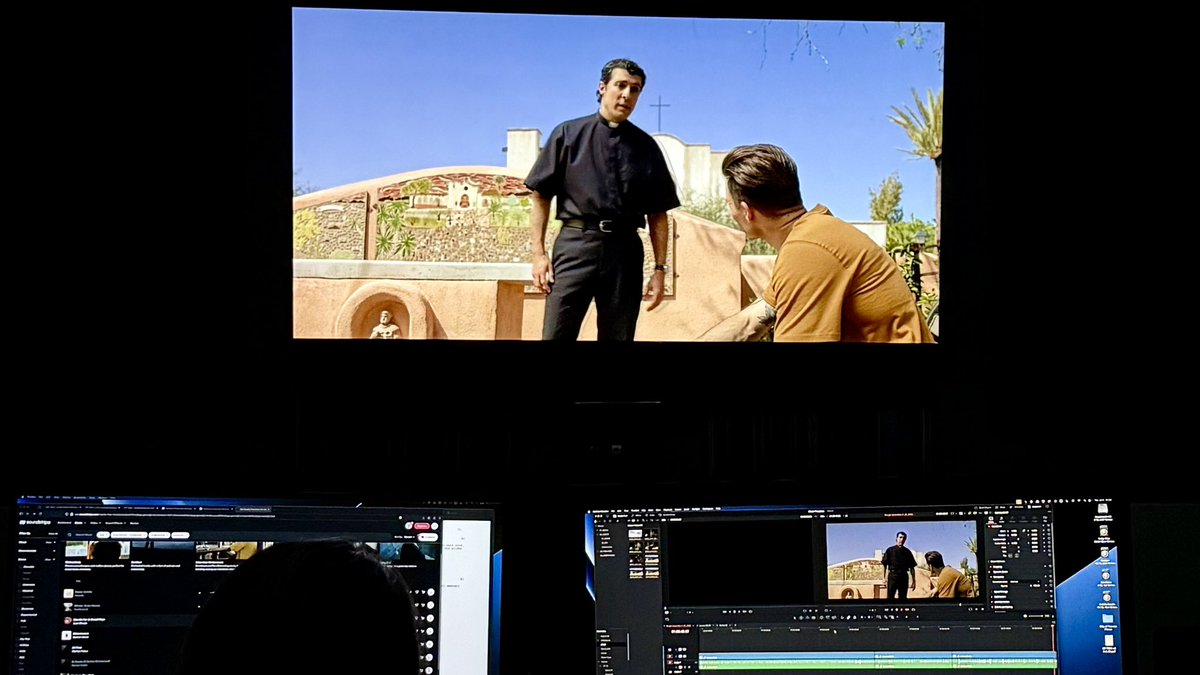This screenshot has height=675, width=1200.
Task: Open the round profile avatar in Soundstripe
Action: 434,526
